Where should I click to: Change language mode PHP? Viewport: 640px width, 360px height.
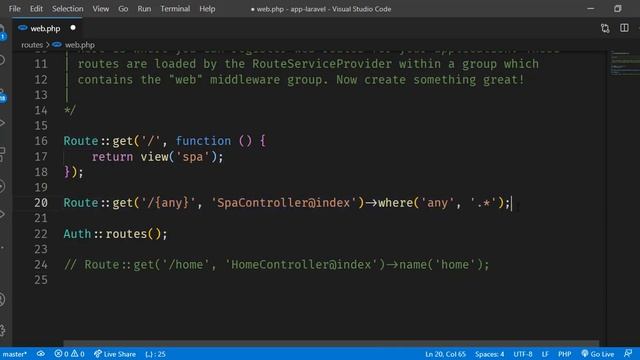pyautogui.click(x=564, y=354)
